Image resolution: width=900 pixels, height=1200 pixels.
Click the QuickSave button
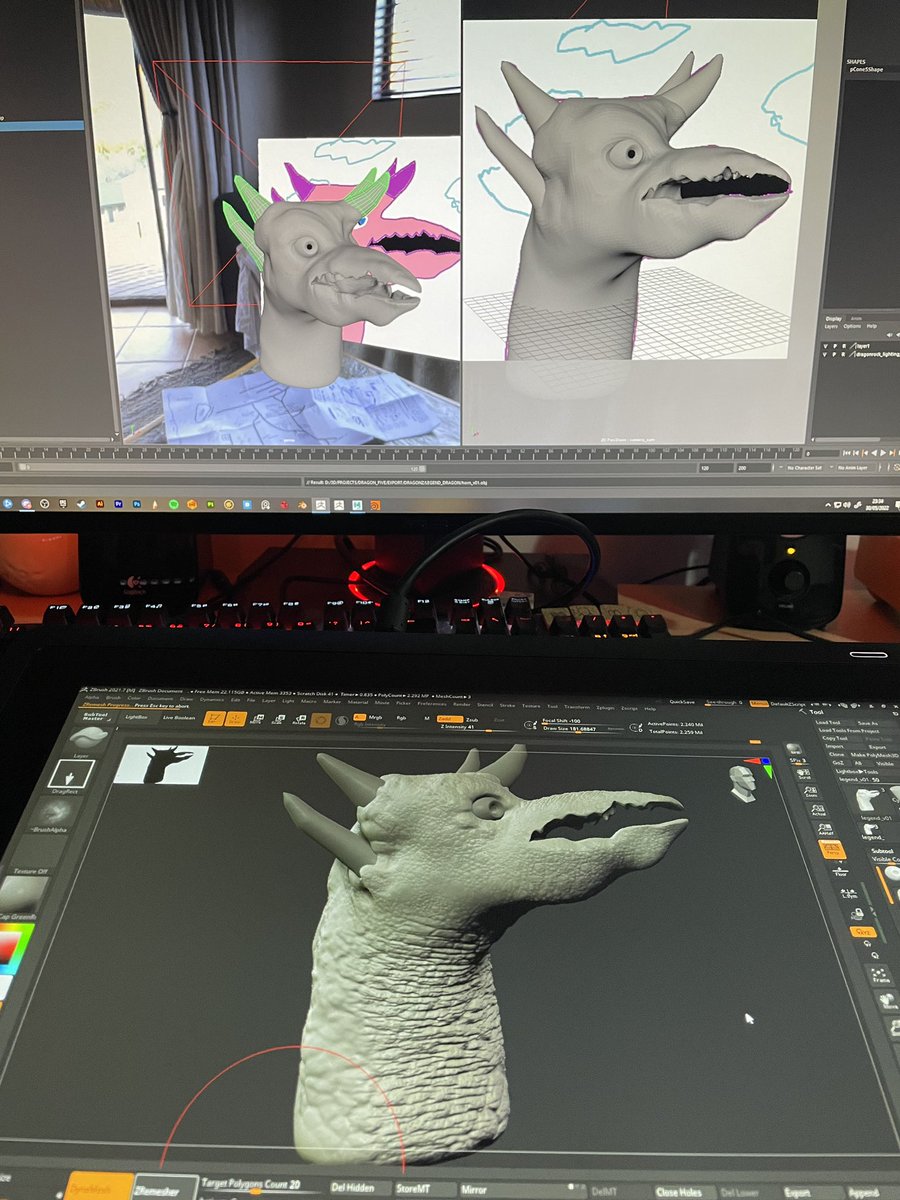pyautogui.click(x=682, y=702)
